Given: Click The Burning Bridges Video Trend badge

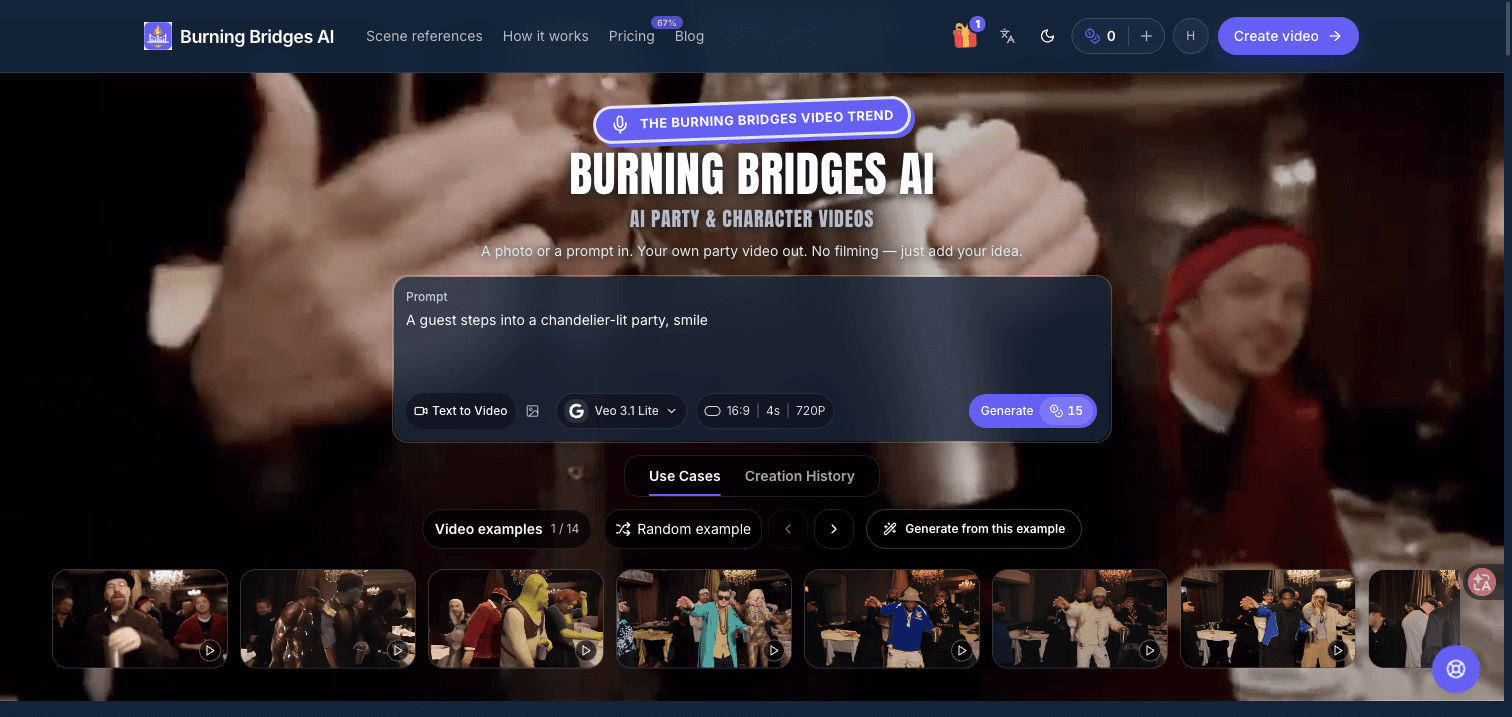Looking at the screenshot, I should tap(752, 121).
